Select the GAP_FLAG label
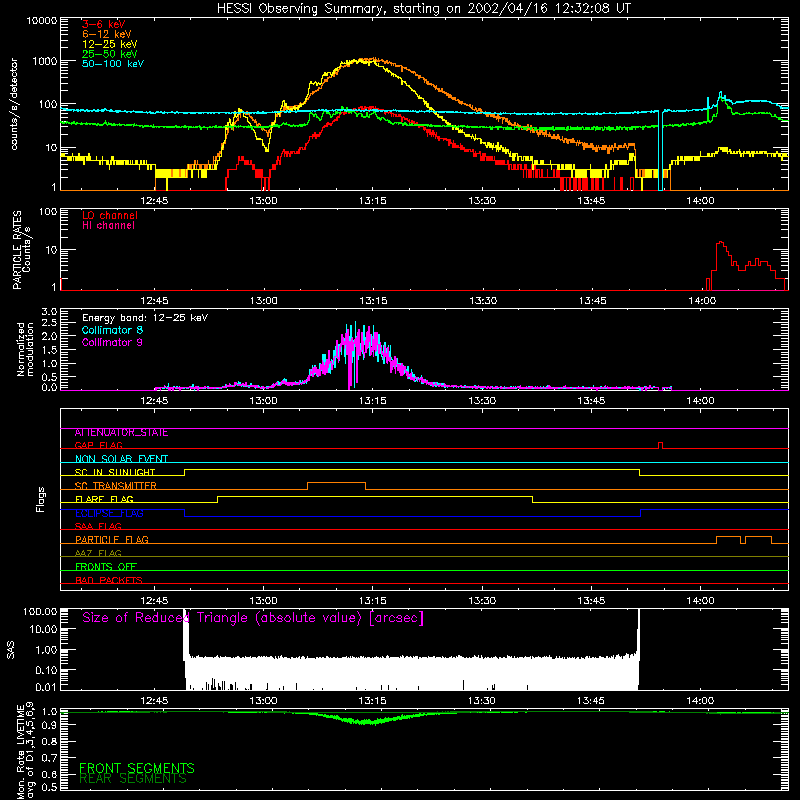 98,445
